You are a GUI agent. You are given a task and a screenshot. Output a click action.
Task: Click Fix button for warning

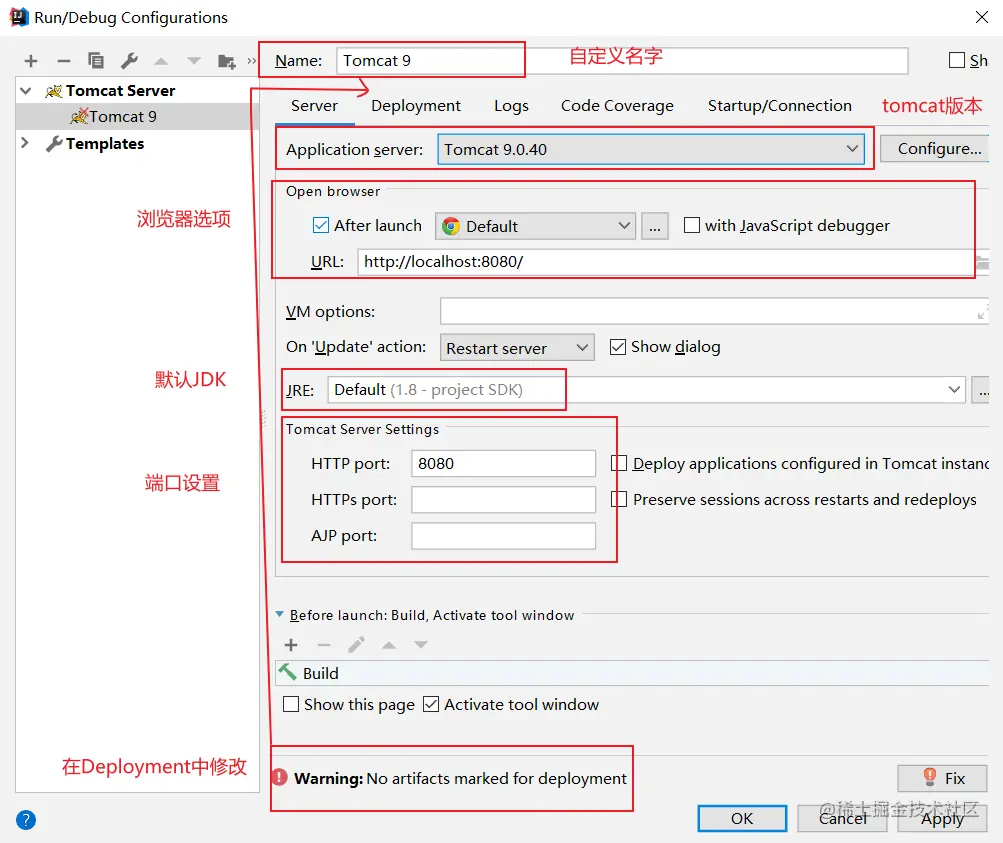point(942,778)
